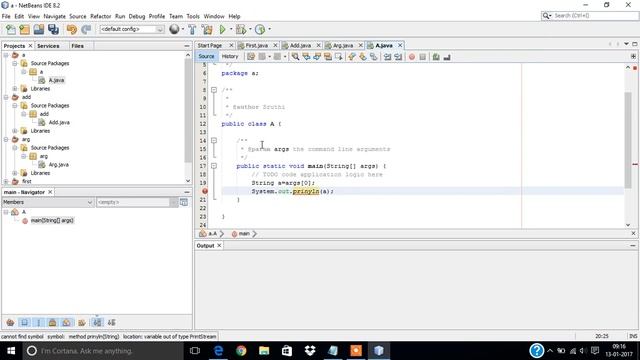The width and height of the screenshot is (640, 360).
Task: Click Find Next Occurrence icon
Action: (x=317, y=57)
